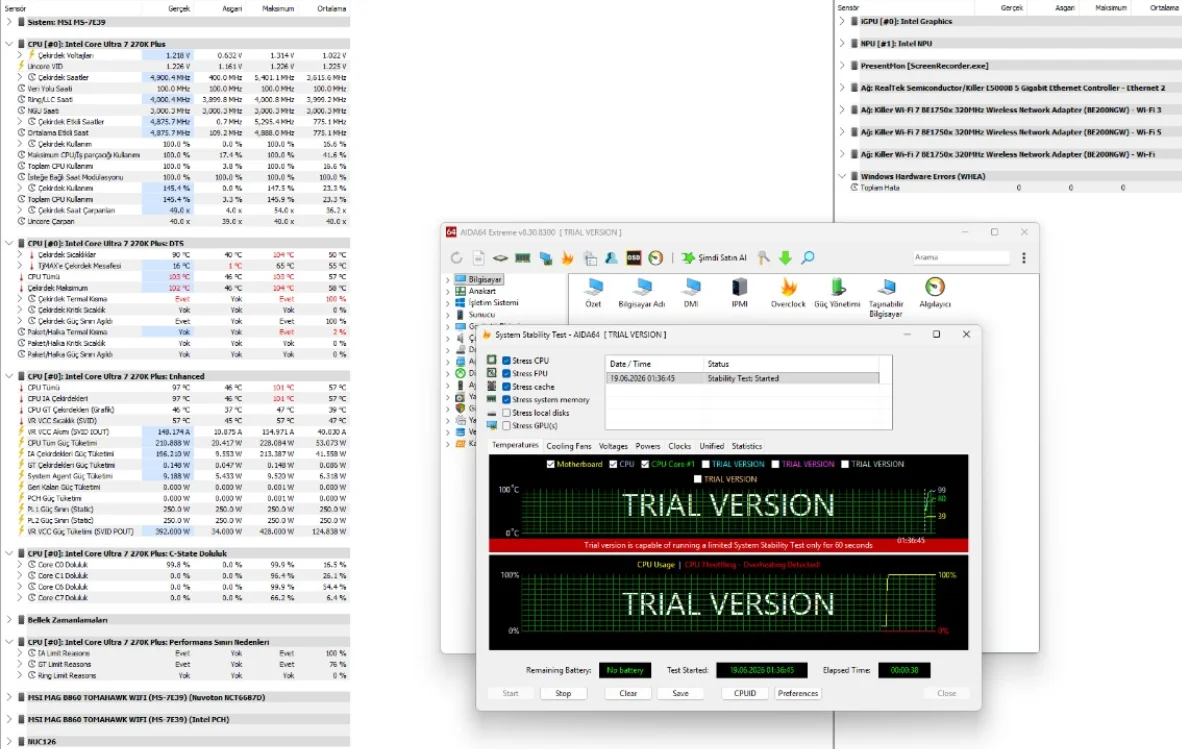Expand the NPU [#1]: Intel NPU group
This screenshot has height=749, width=1182.
click(842, 44)
